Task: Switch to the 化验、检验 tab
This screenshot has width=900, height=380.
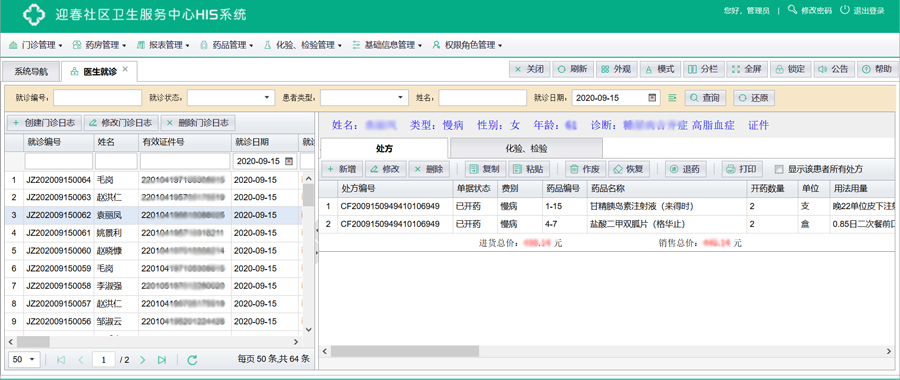Action: [x=526, y=148]
